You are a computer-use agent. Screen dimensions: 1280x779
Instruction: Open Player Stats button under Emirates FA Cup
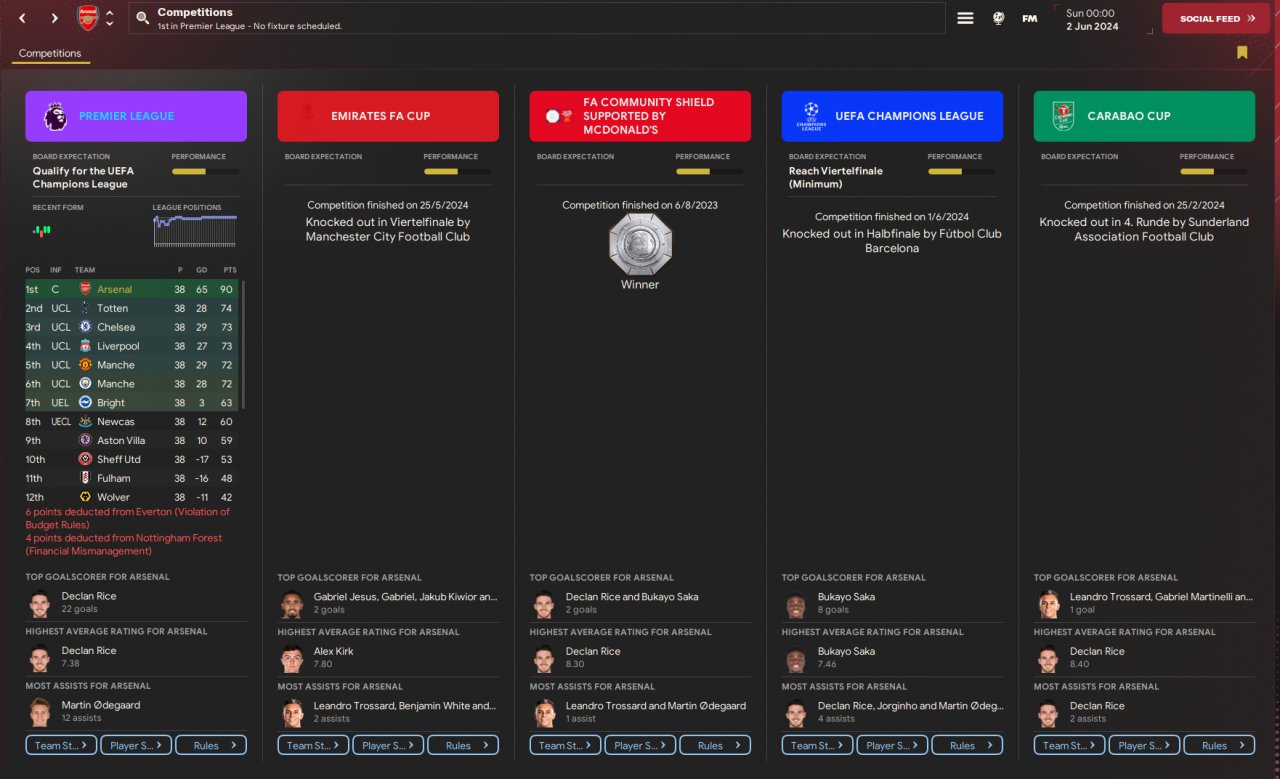tap(388, 745)
